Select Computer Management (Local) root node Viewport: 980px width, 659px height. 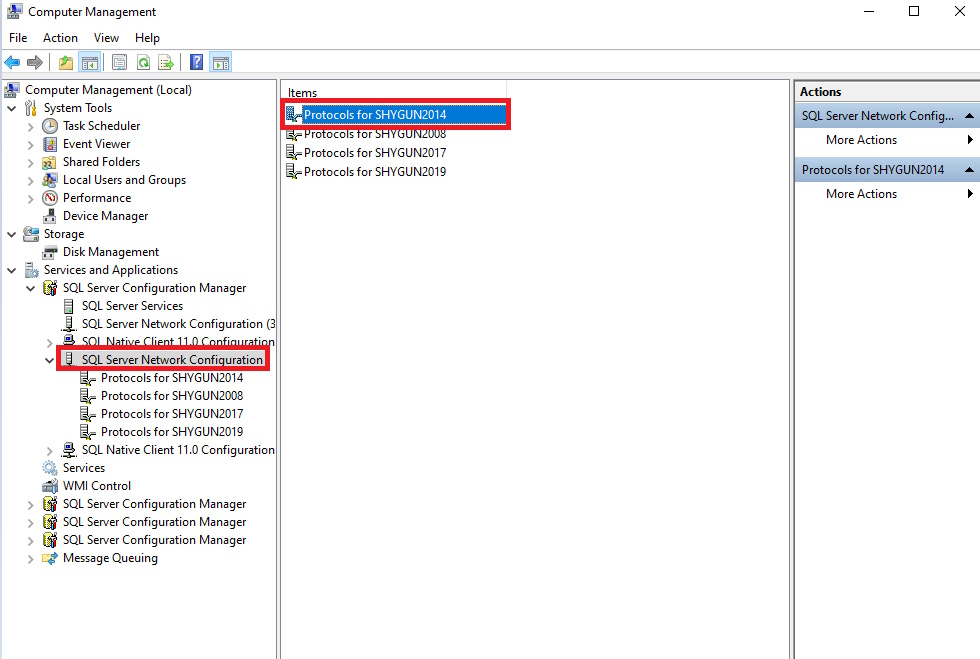pyautogui.click(x=108, y=90)
